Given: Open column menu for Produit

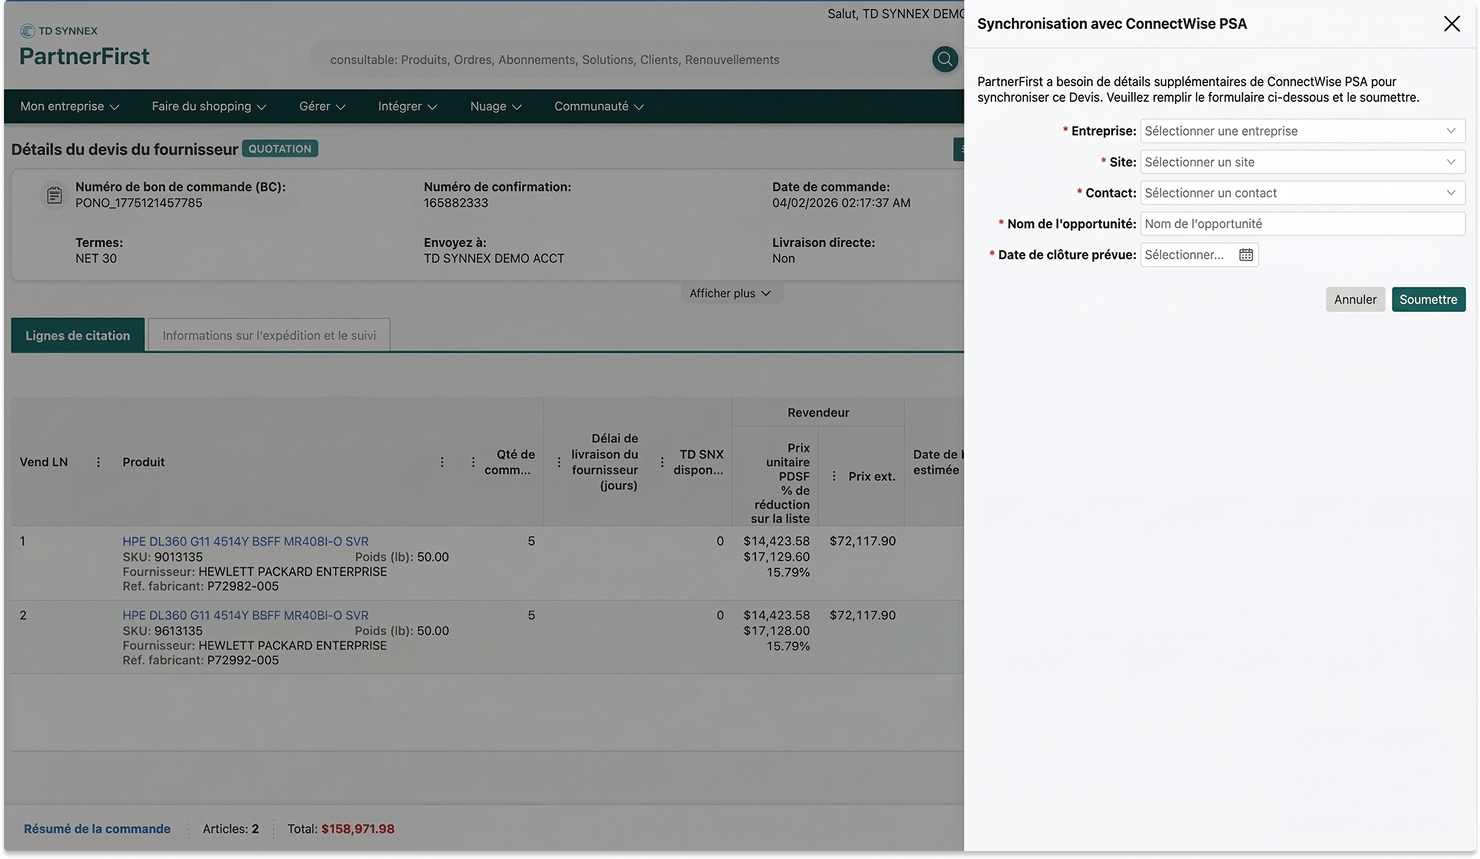Looking at the screenshot, I should coord(442,462).
